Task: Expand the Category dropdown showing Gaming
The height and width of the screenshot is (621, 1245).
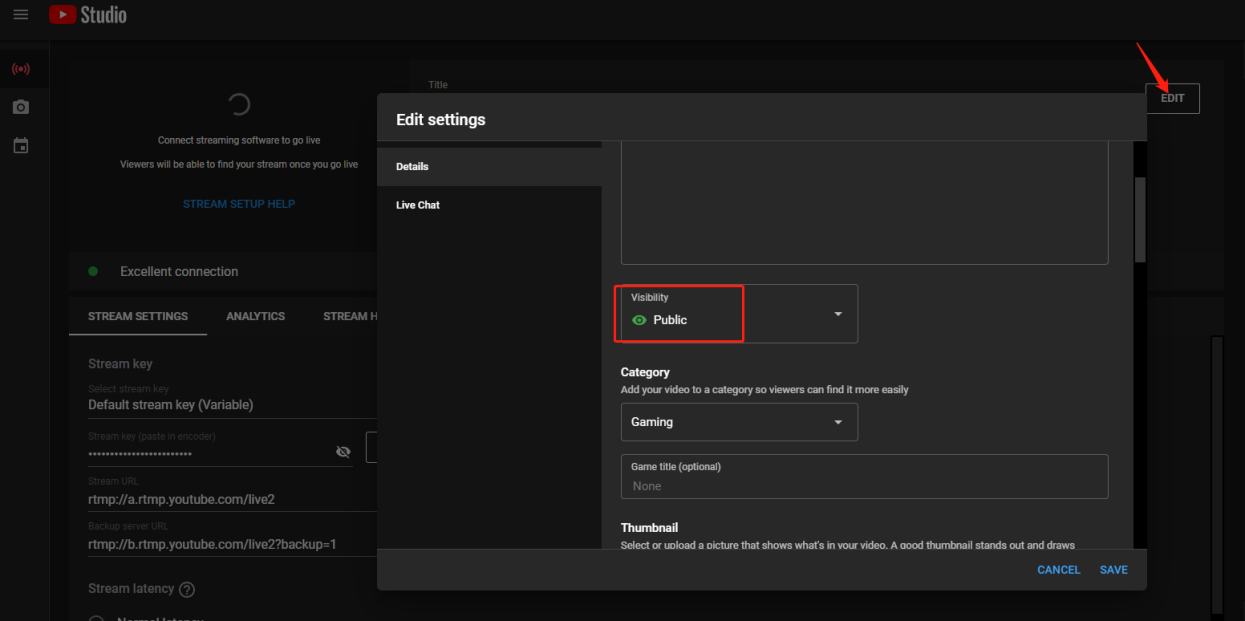Action: click(x=739, y=422)
